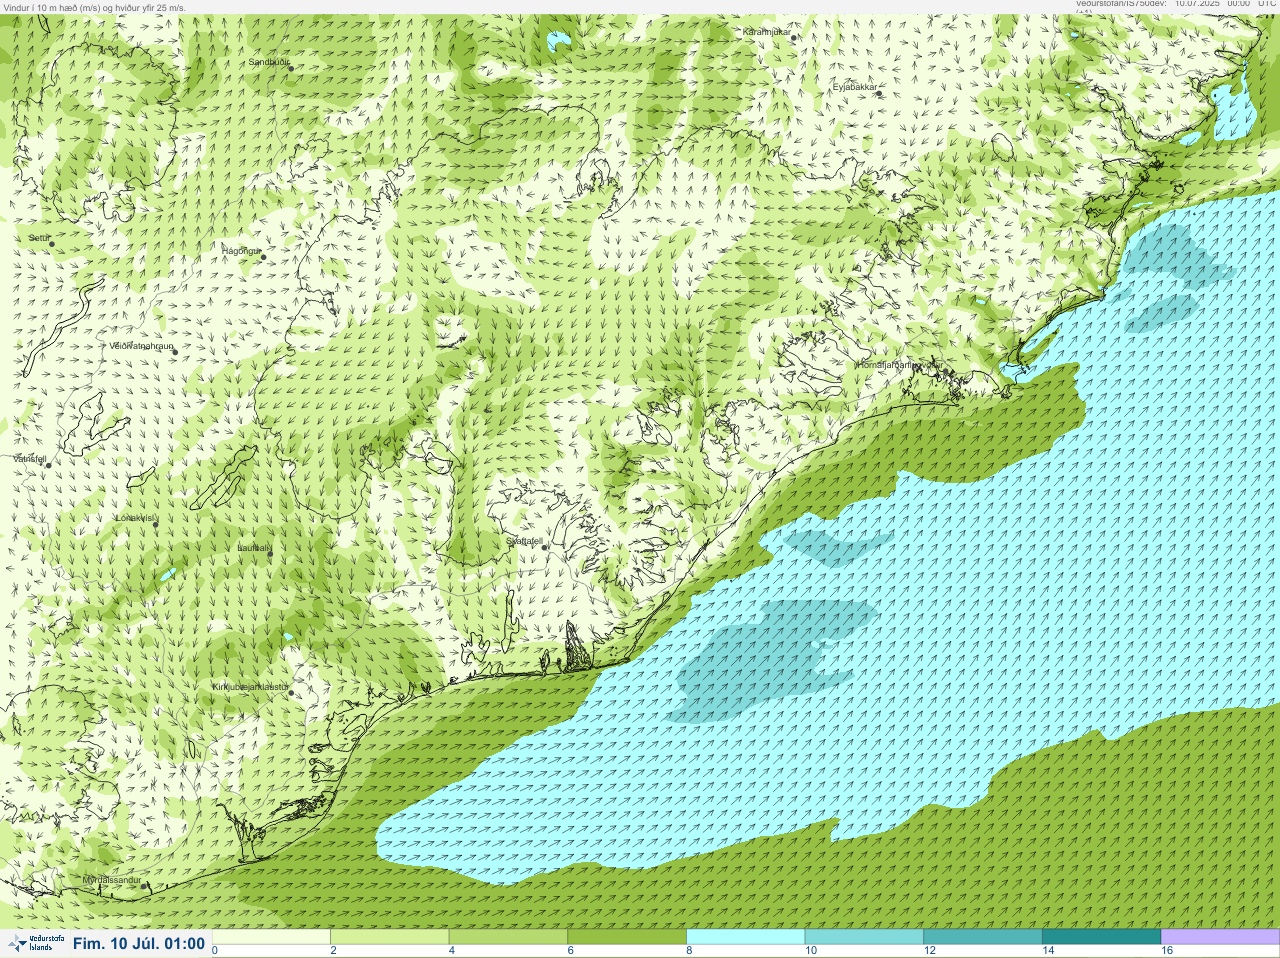Click the legend value '16'
Viewport: 1280px width, 958px height.
(x=1167, y=951)
